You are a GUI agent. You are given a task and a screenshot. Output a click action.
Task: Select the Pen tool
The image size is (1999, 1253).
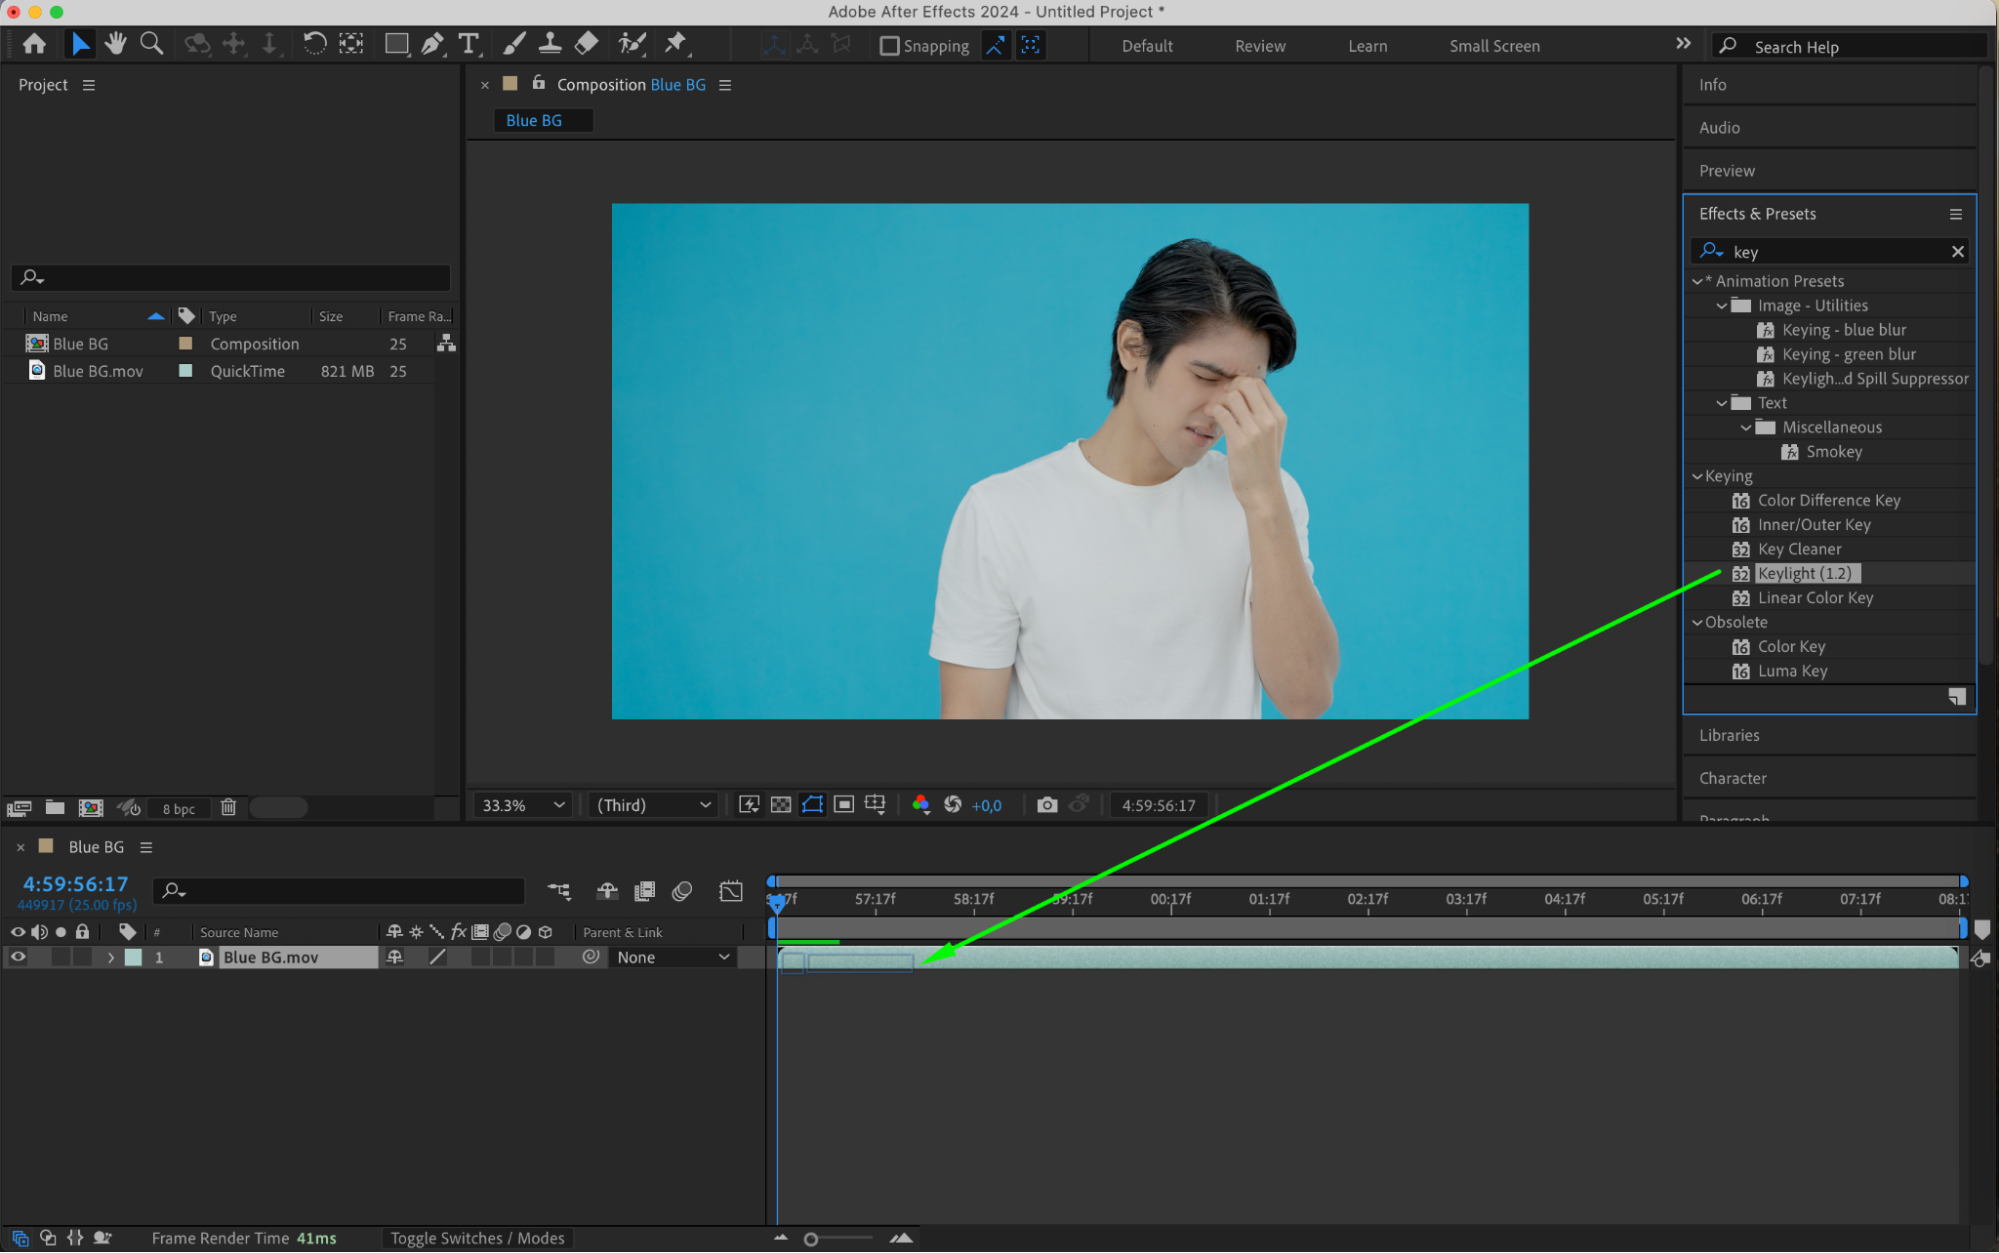click(x=432, y=43)
